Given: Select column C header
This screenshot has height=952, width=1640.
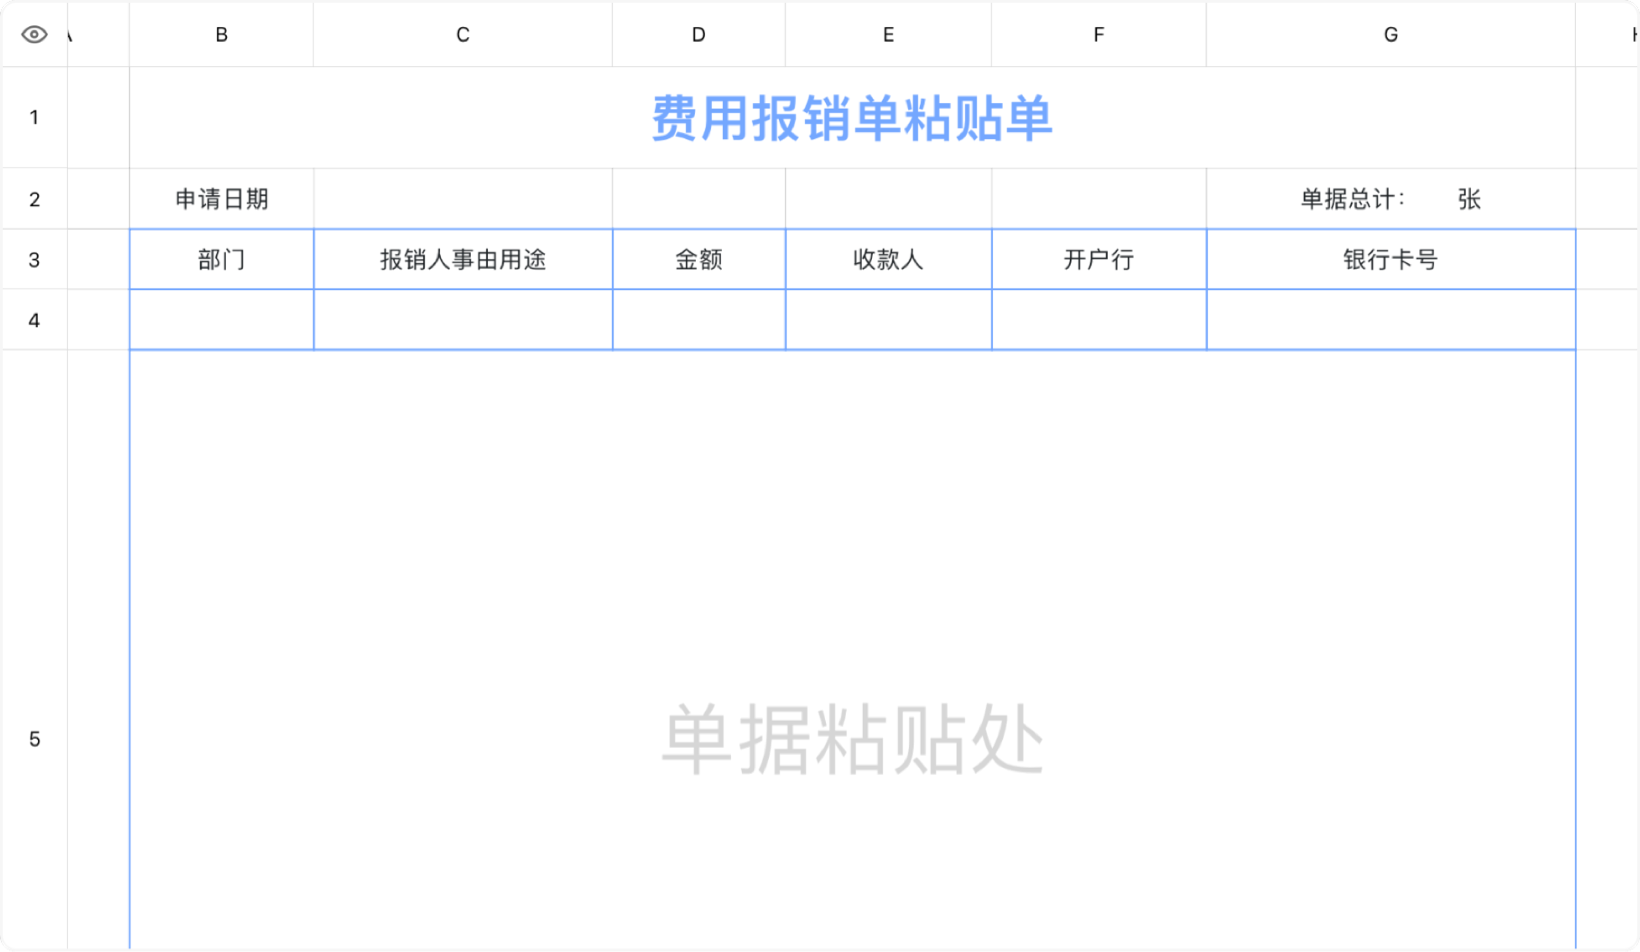Looking at the screenshot, I should point(463,35).
